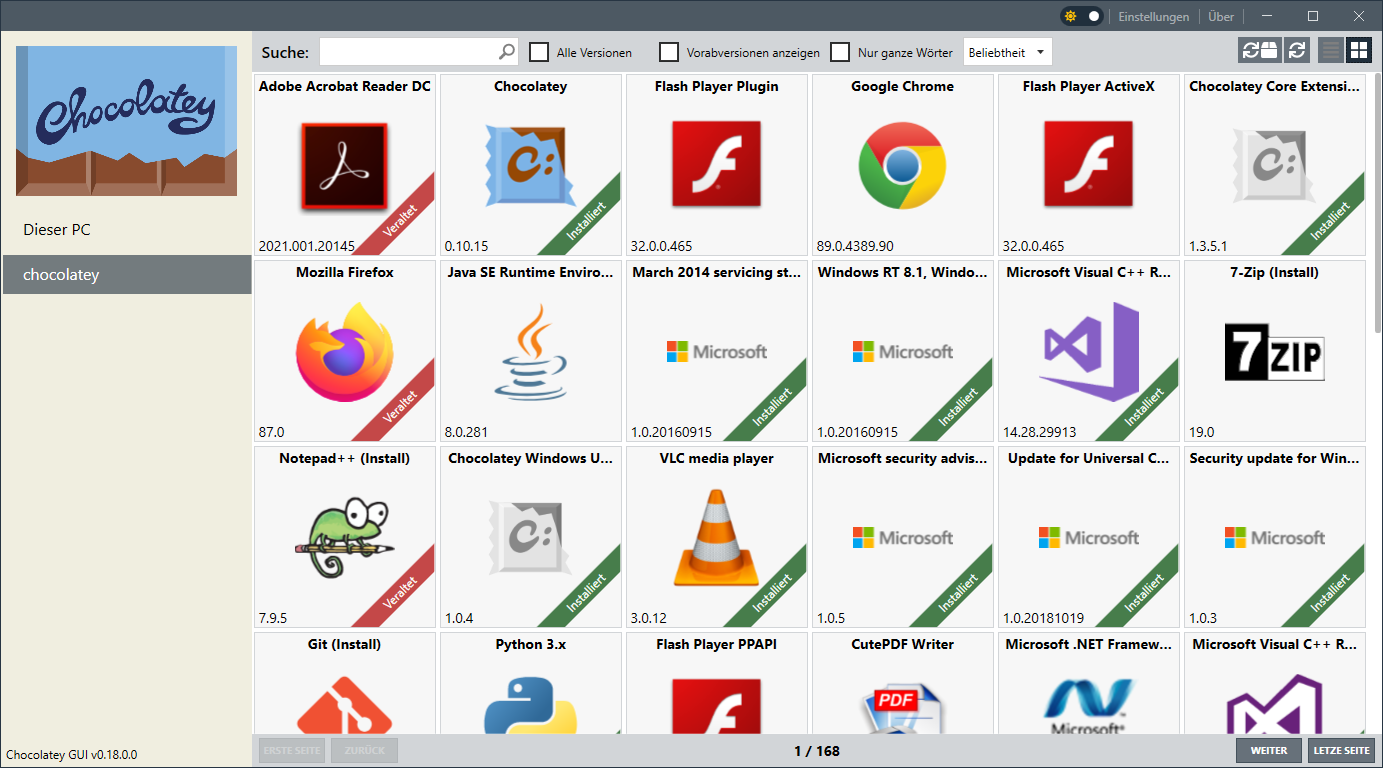The height and width of the screenshot is (768, 1383).
Task: Select the Flash Player ActiveX icon
Action: tap(1089, 165)
